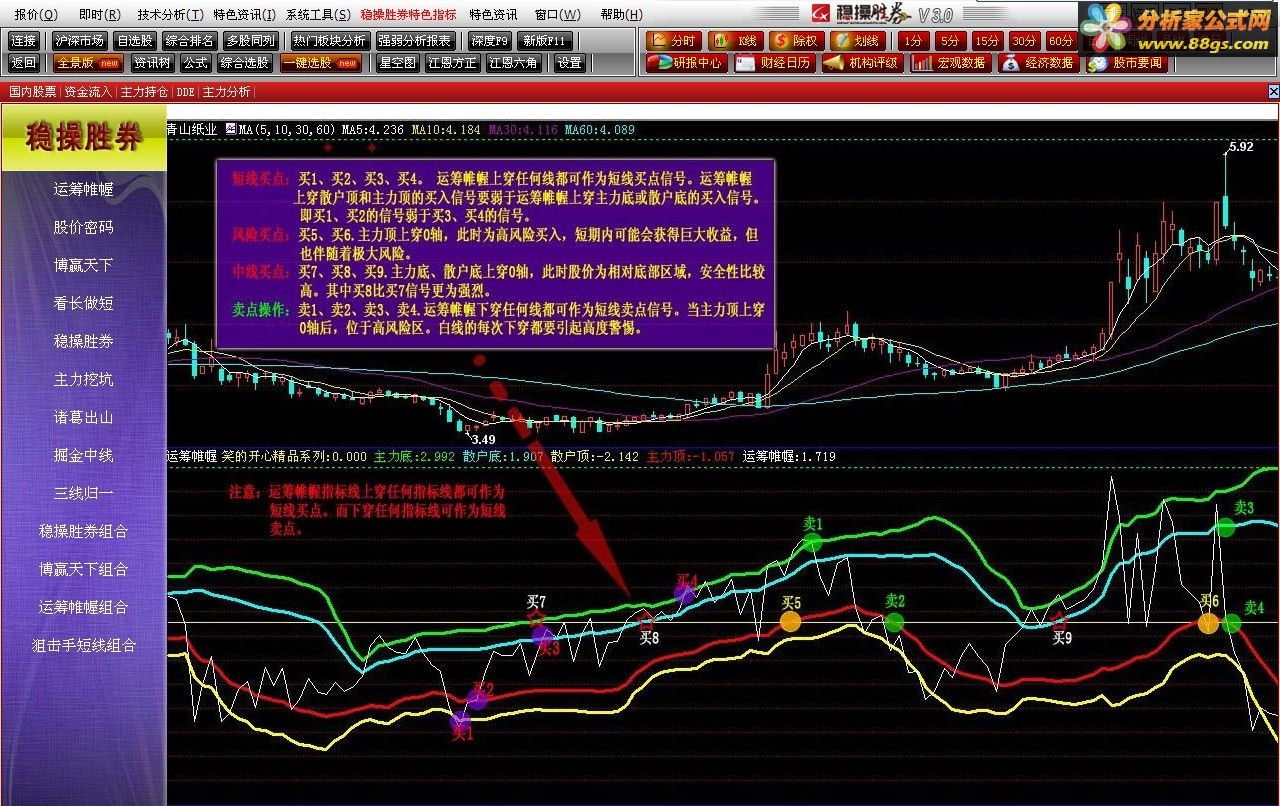1280x806 pixels.
Task: Click the 沪深市场 button
Action: click(x=80, y=41)
